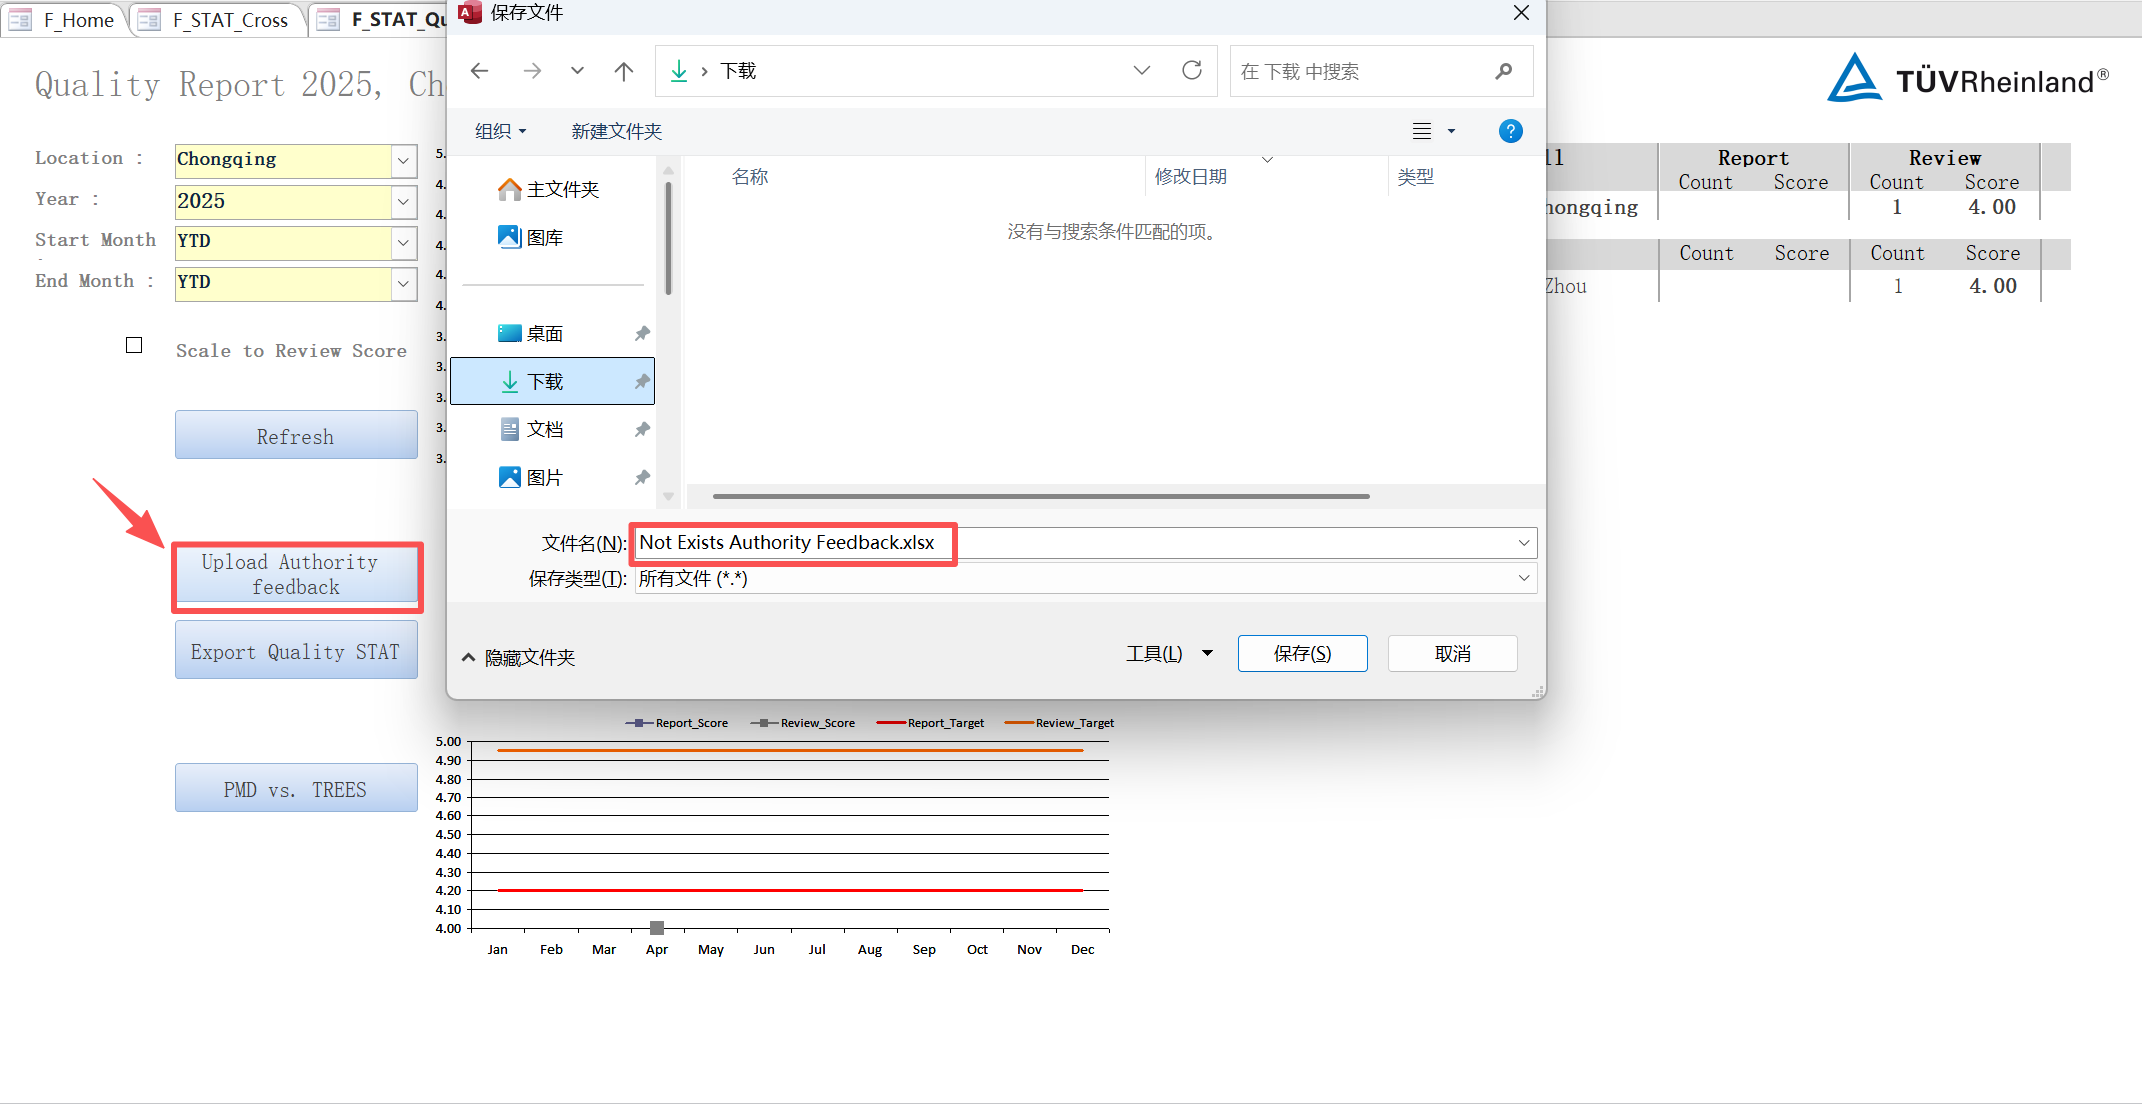Open the Location dropdown showing Chongqing

click(403, 161)
